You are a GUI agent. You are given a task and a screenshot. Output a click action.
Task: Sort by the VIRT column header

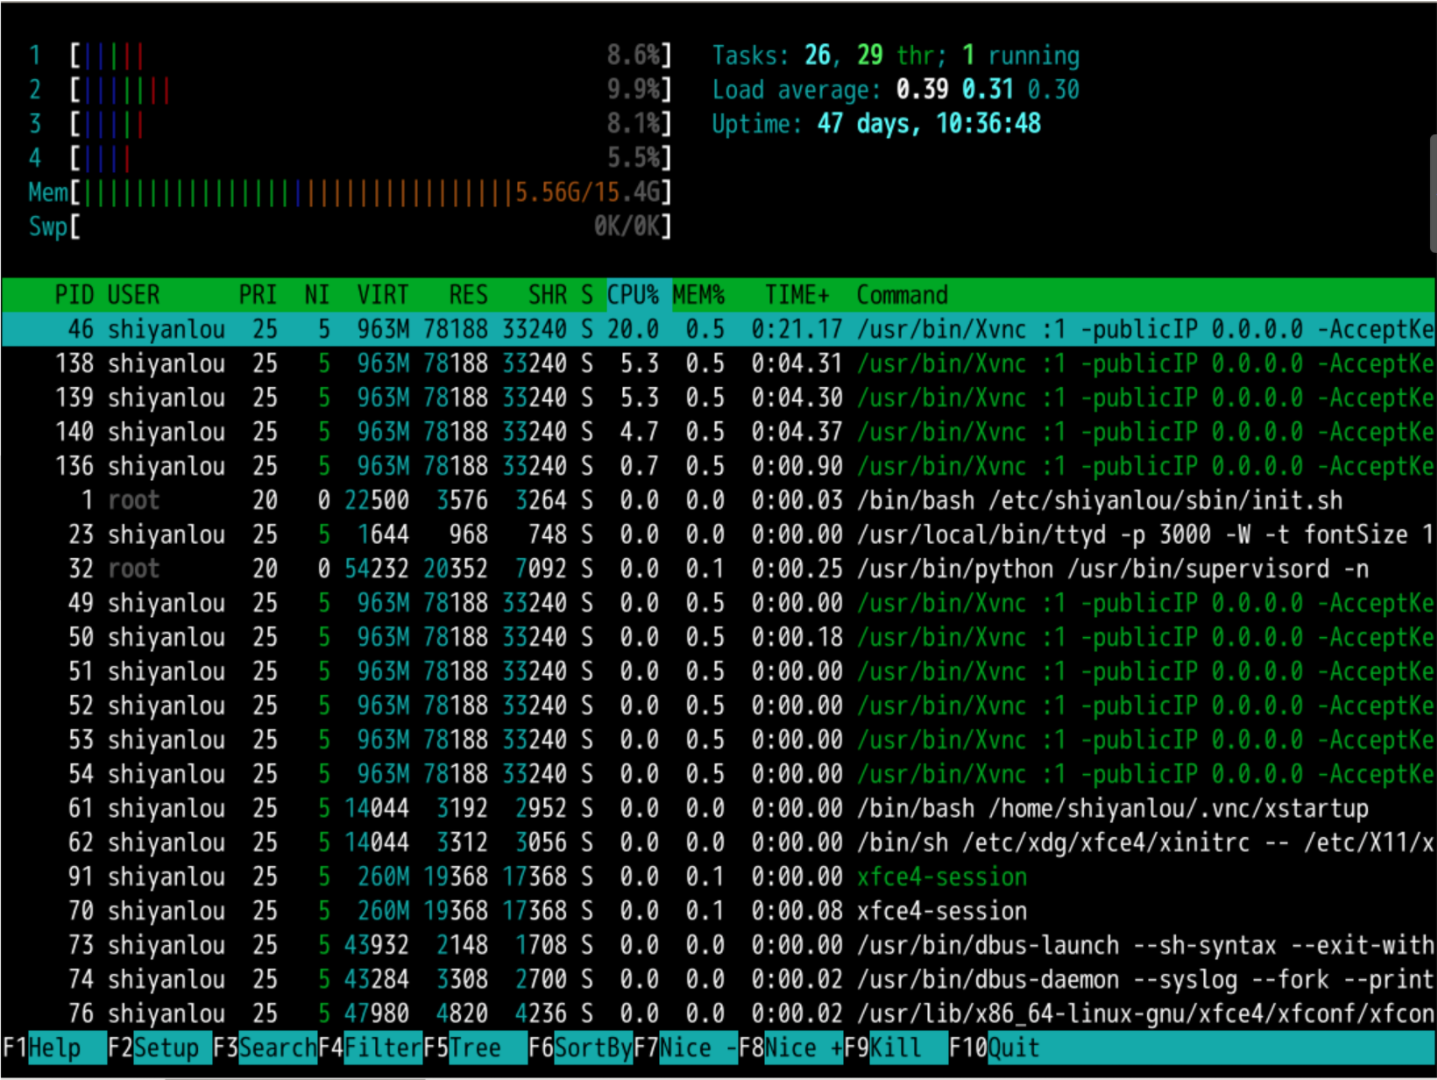pos(383,295)
